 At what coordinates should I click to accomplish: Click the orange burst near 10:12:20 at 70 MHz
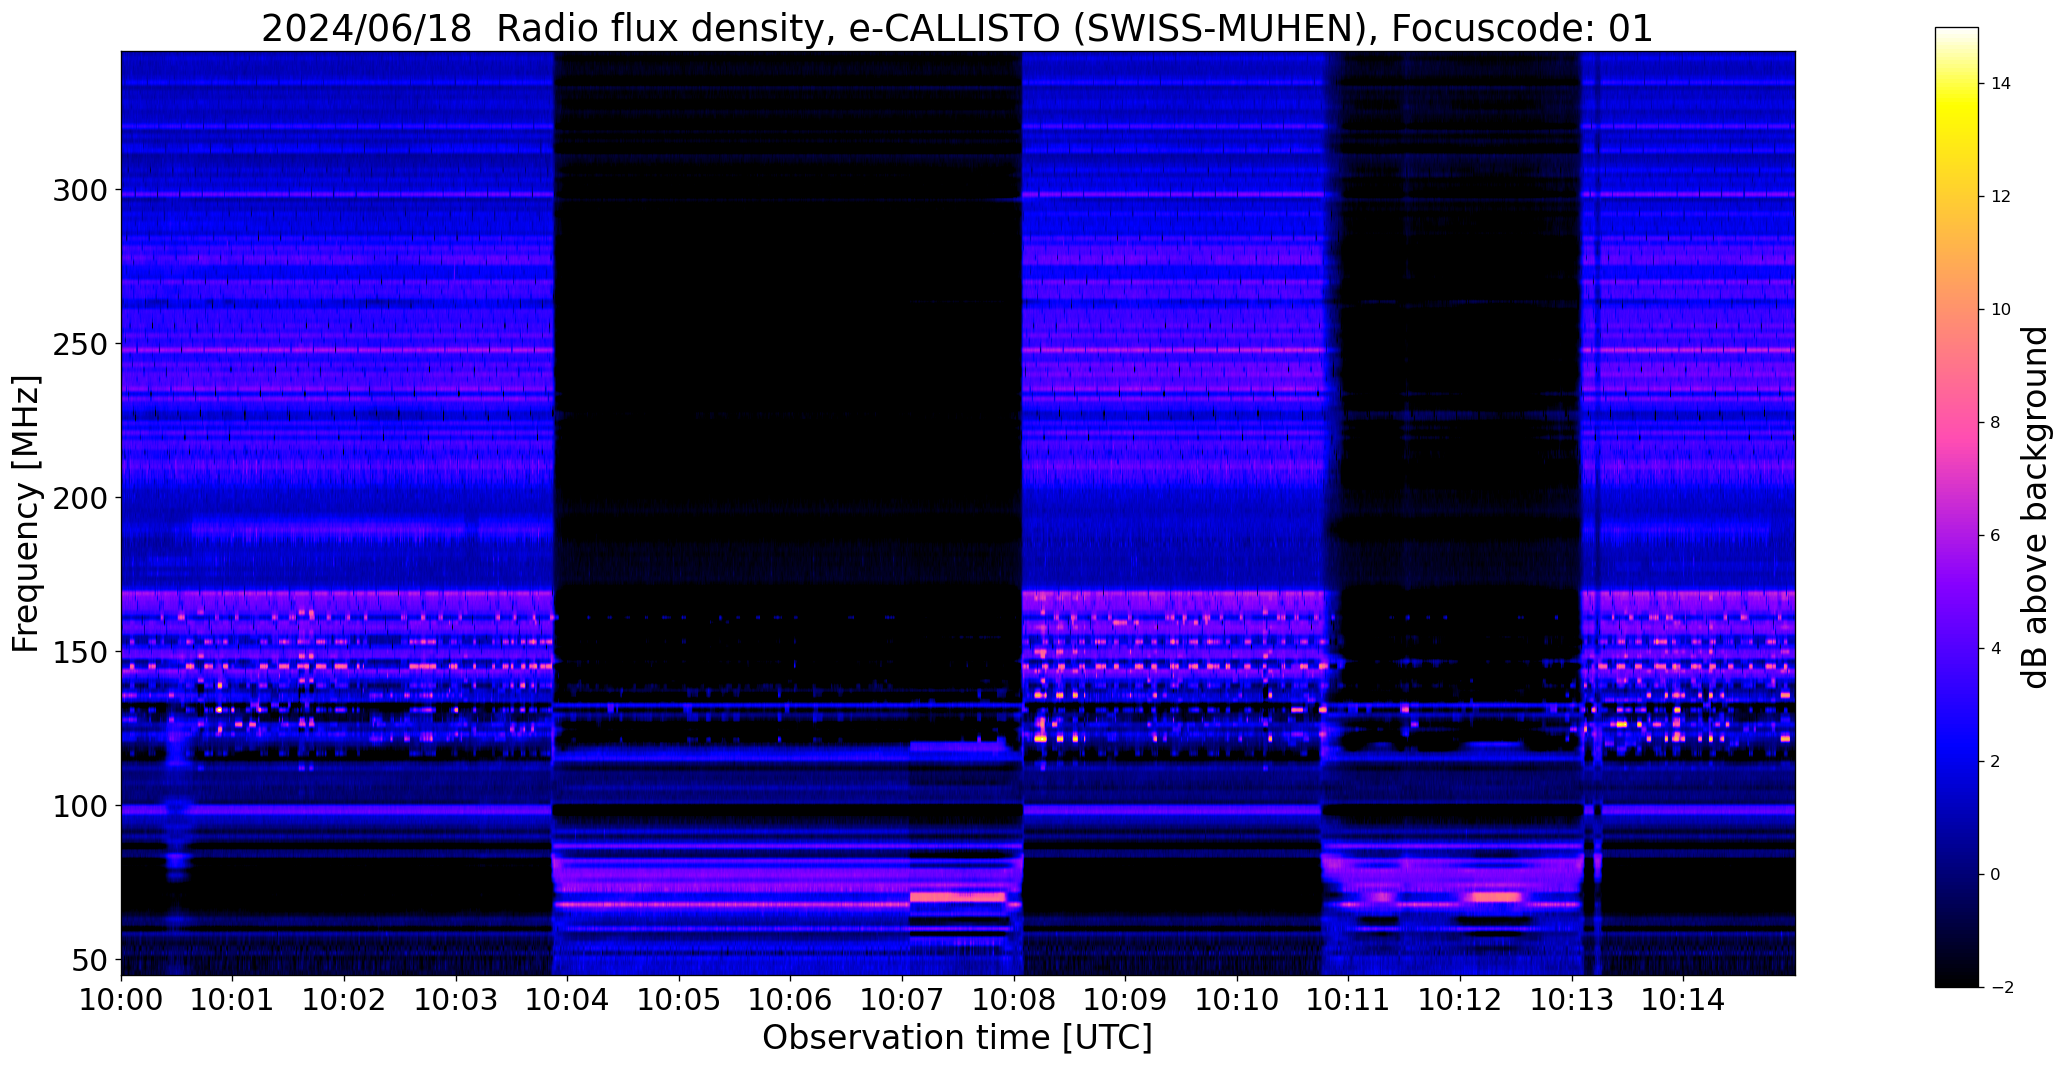[x=1495, y=897]
